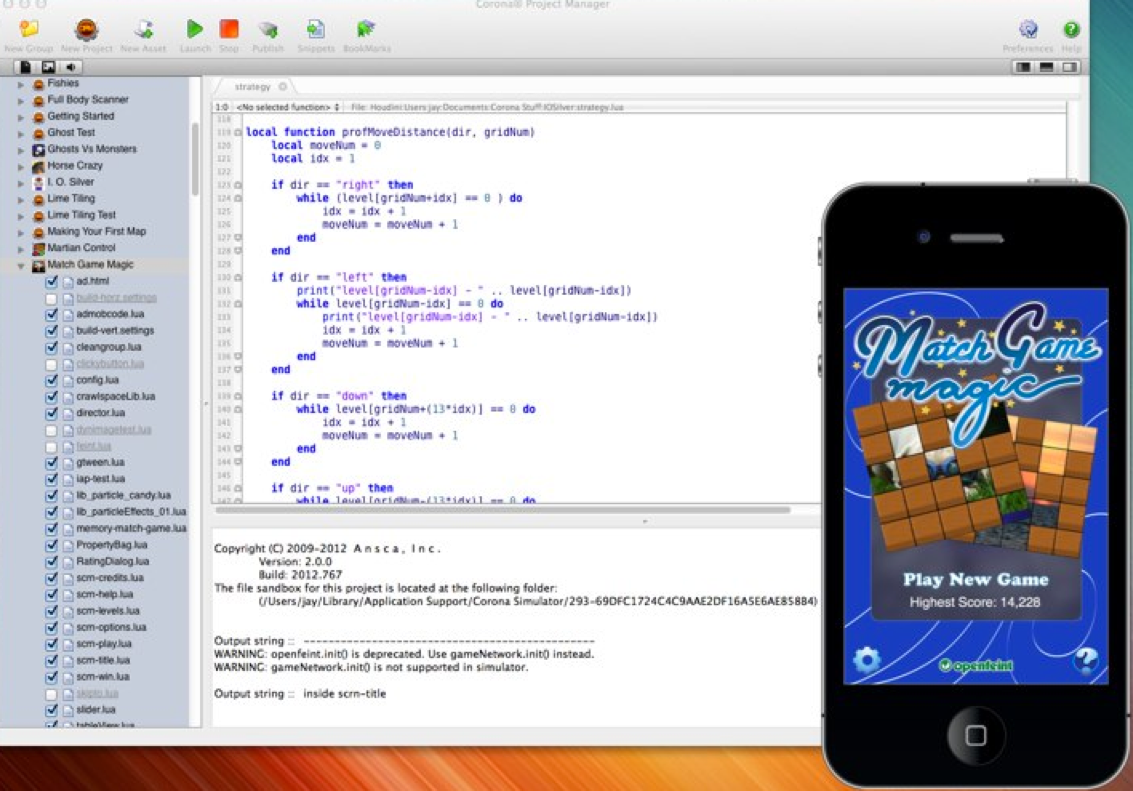Uncheck the ad.html file checkbox

[51, 282]
